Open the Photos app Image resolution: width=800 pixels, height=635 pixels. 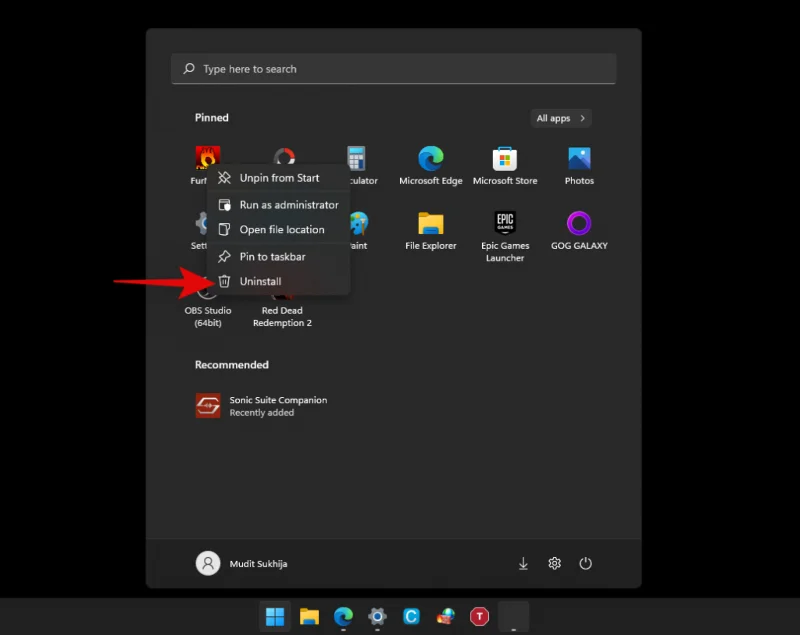pos(579,163)
